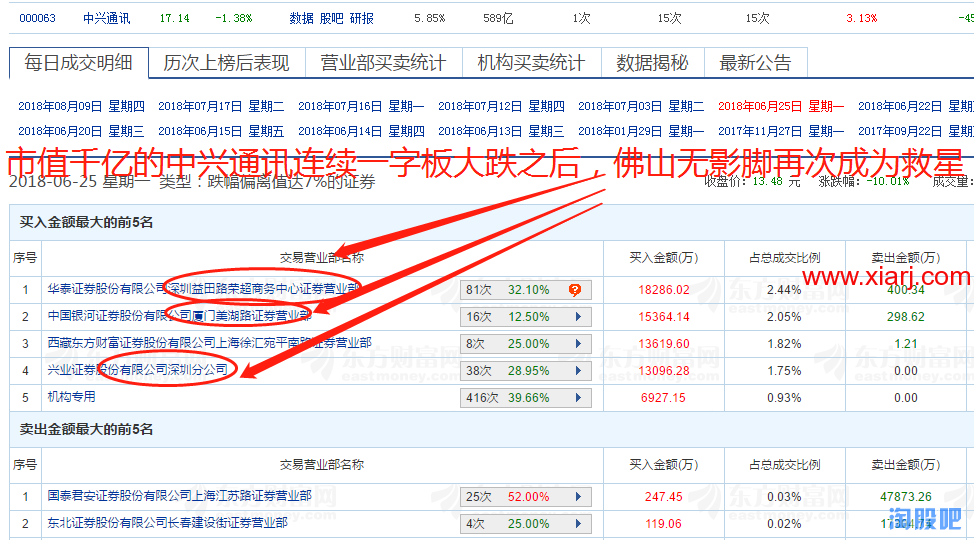Screen dimensions: 974x540
Task: Open the 股吧 link
Action: [332, 18]
